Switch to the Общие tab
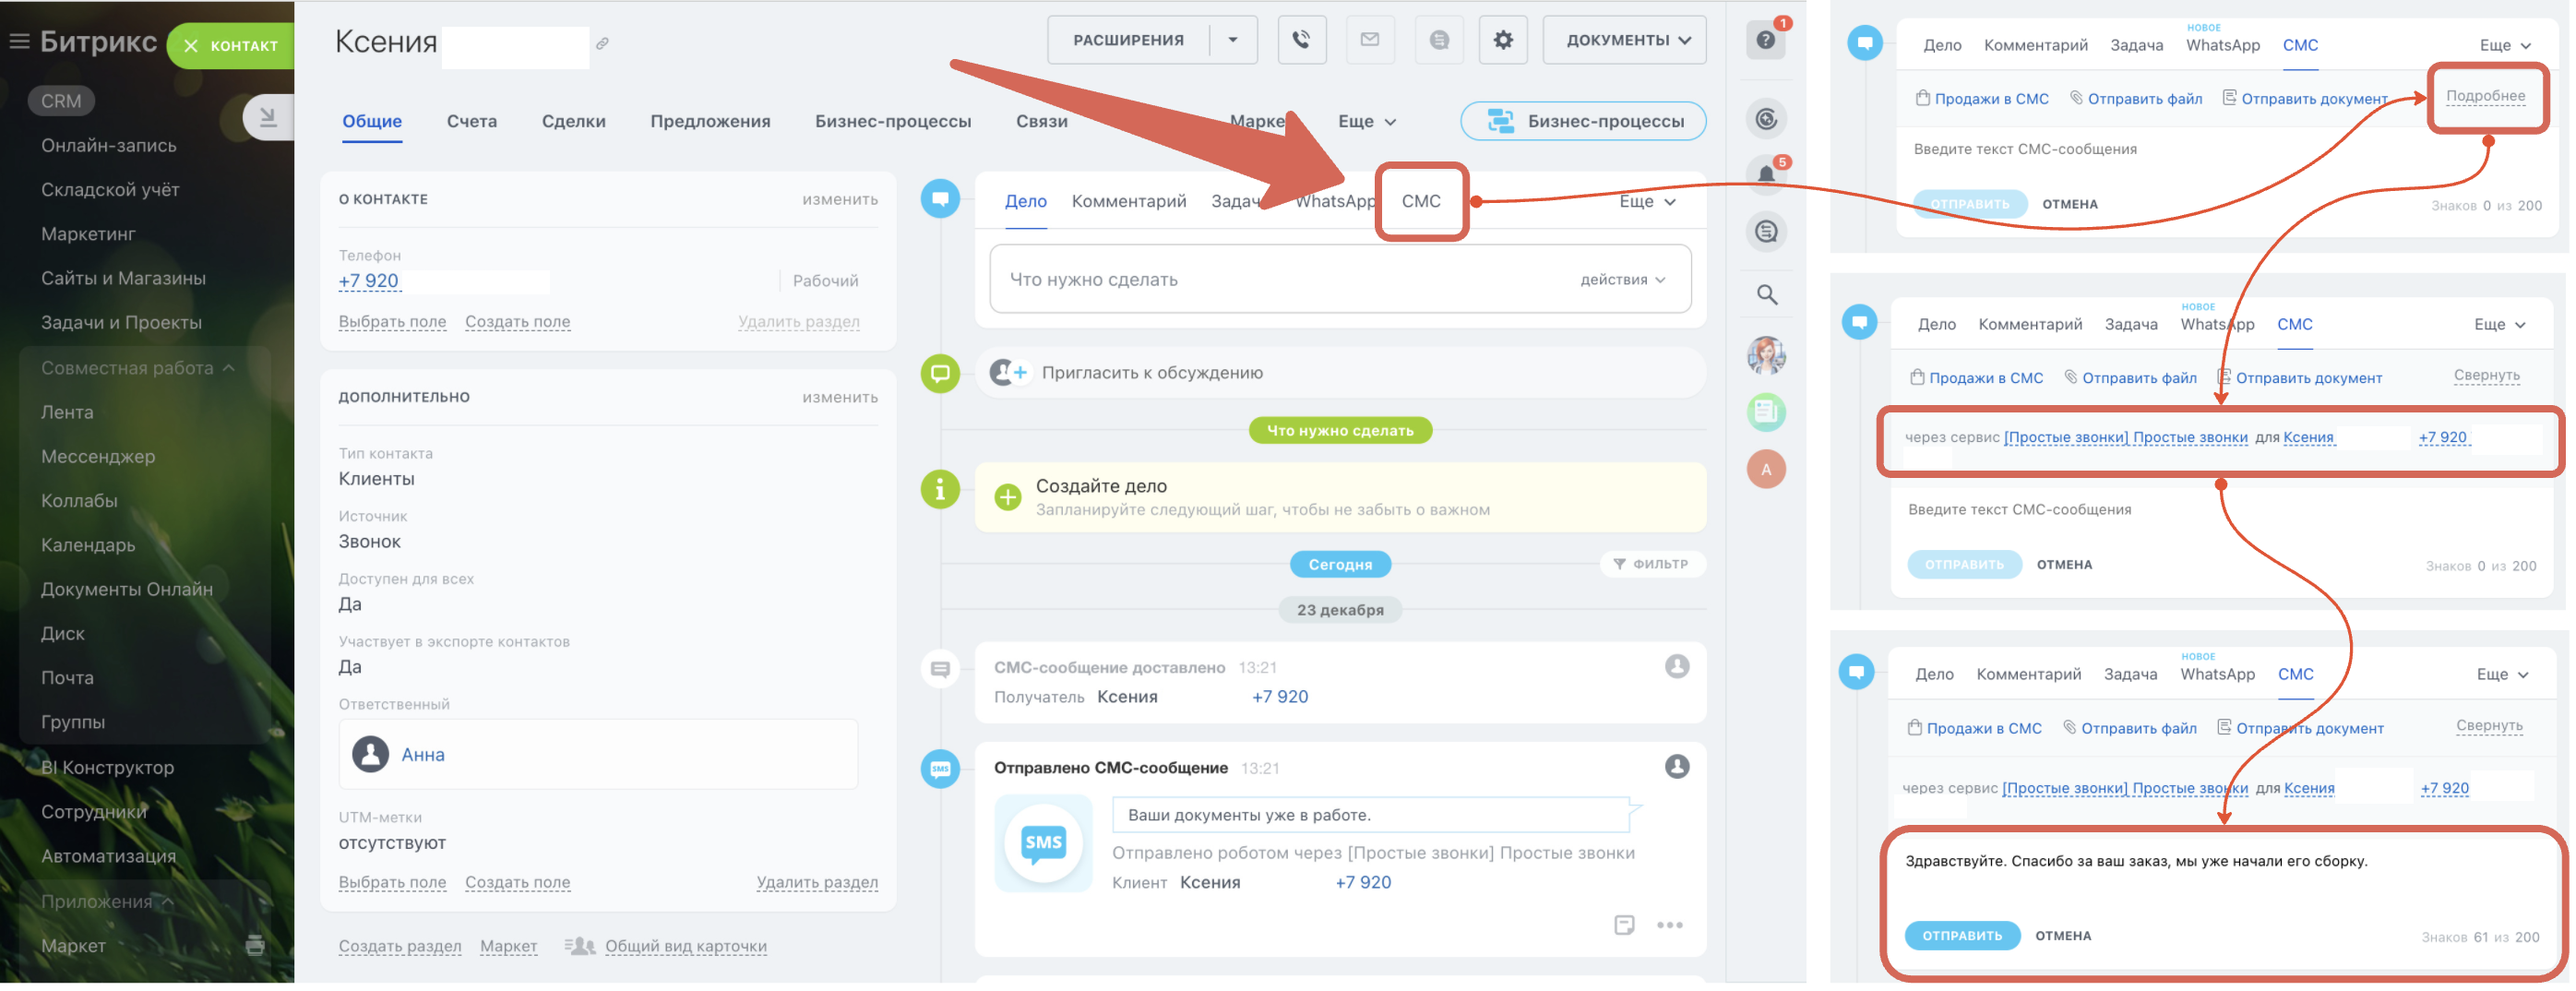Screen dimensions: 2576x991 [x=372, y=121]
